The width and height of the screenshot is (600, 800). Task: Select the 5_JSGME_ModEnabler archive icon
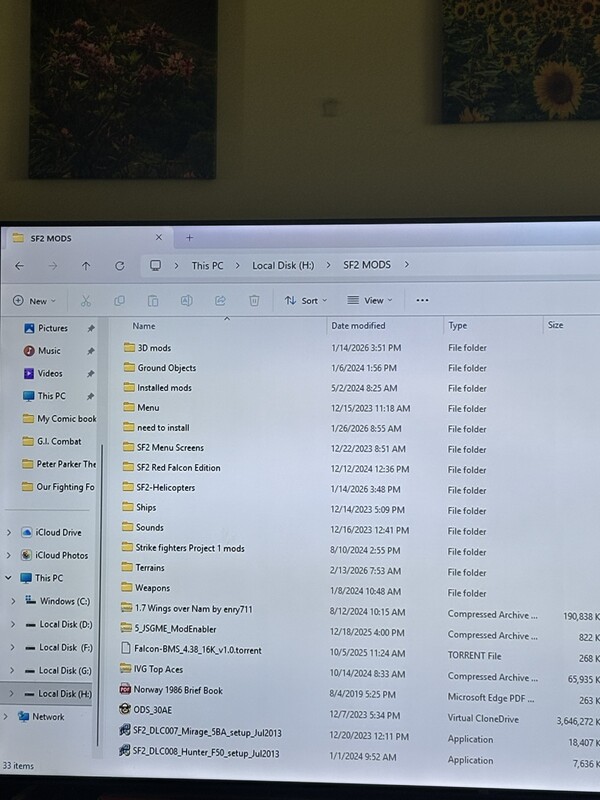click(x=126, y=628)
